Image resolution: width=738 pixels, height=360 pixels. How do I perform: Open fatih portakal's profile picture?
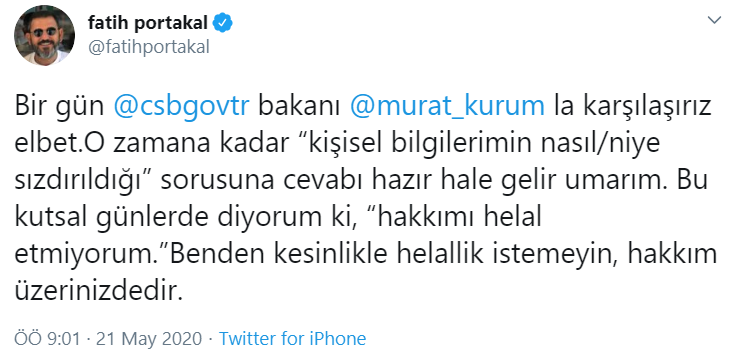tap(44, 35)
